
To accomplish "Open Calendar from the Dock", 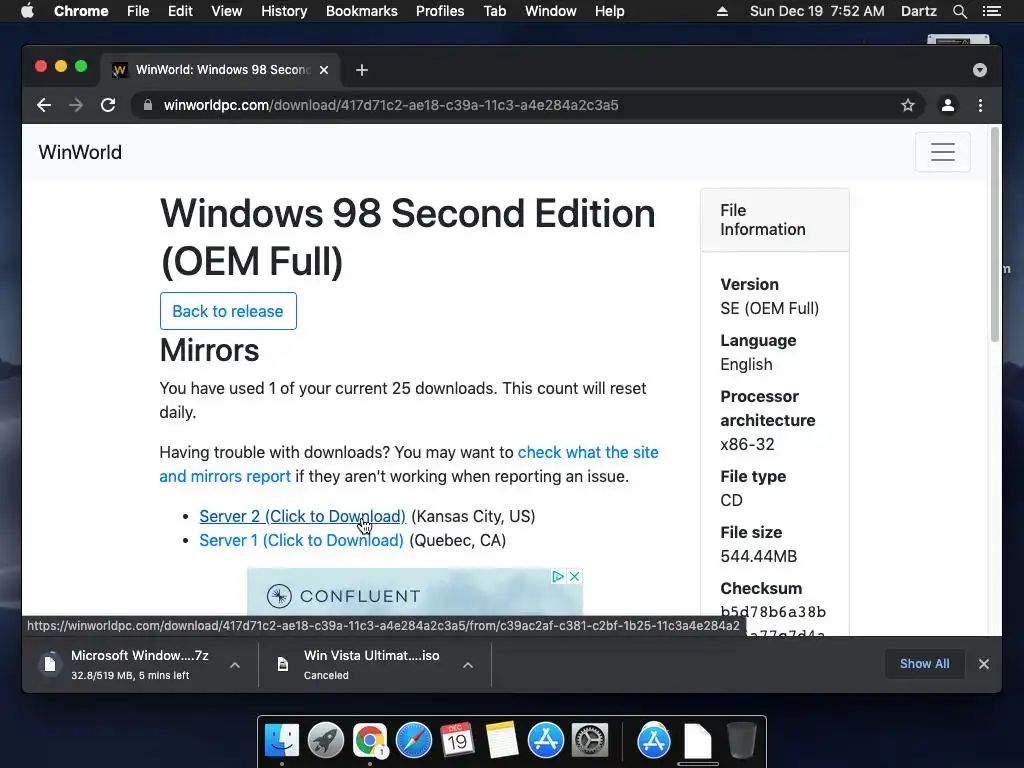I will coord(457,741).
